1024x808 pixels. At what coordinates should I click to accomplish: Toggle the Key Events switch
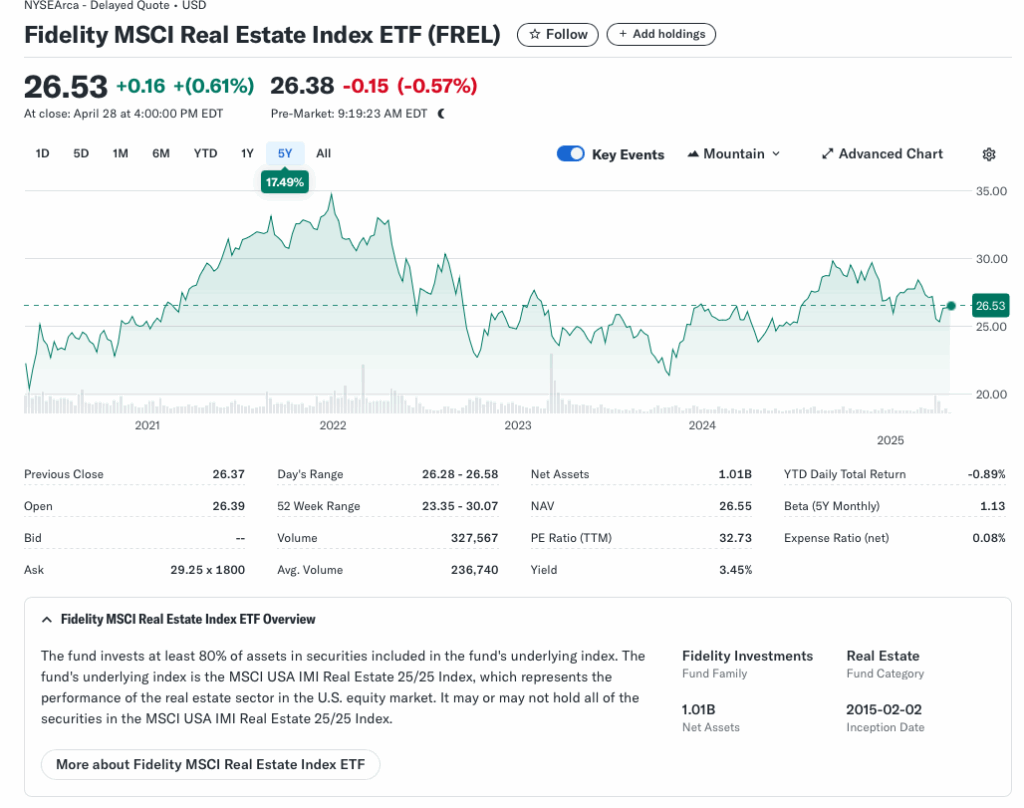(570, 154)
